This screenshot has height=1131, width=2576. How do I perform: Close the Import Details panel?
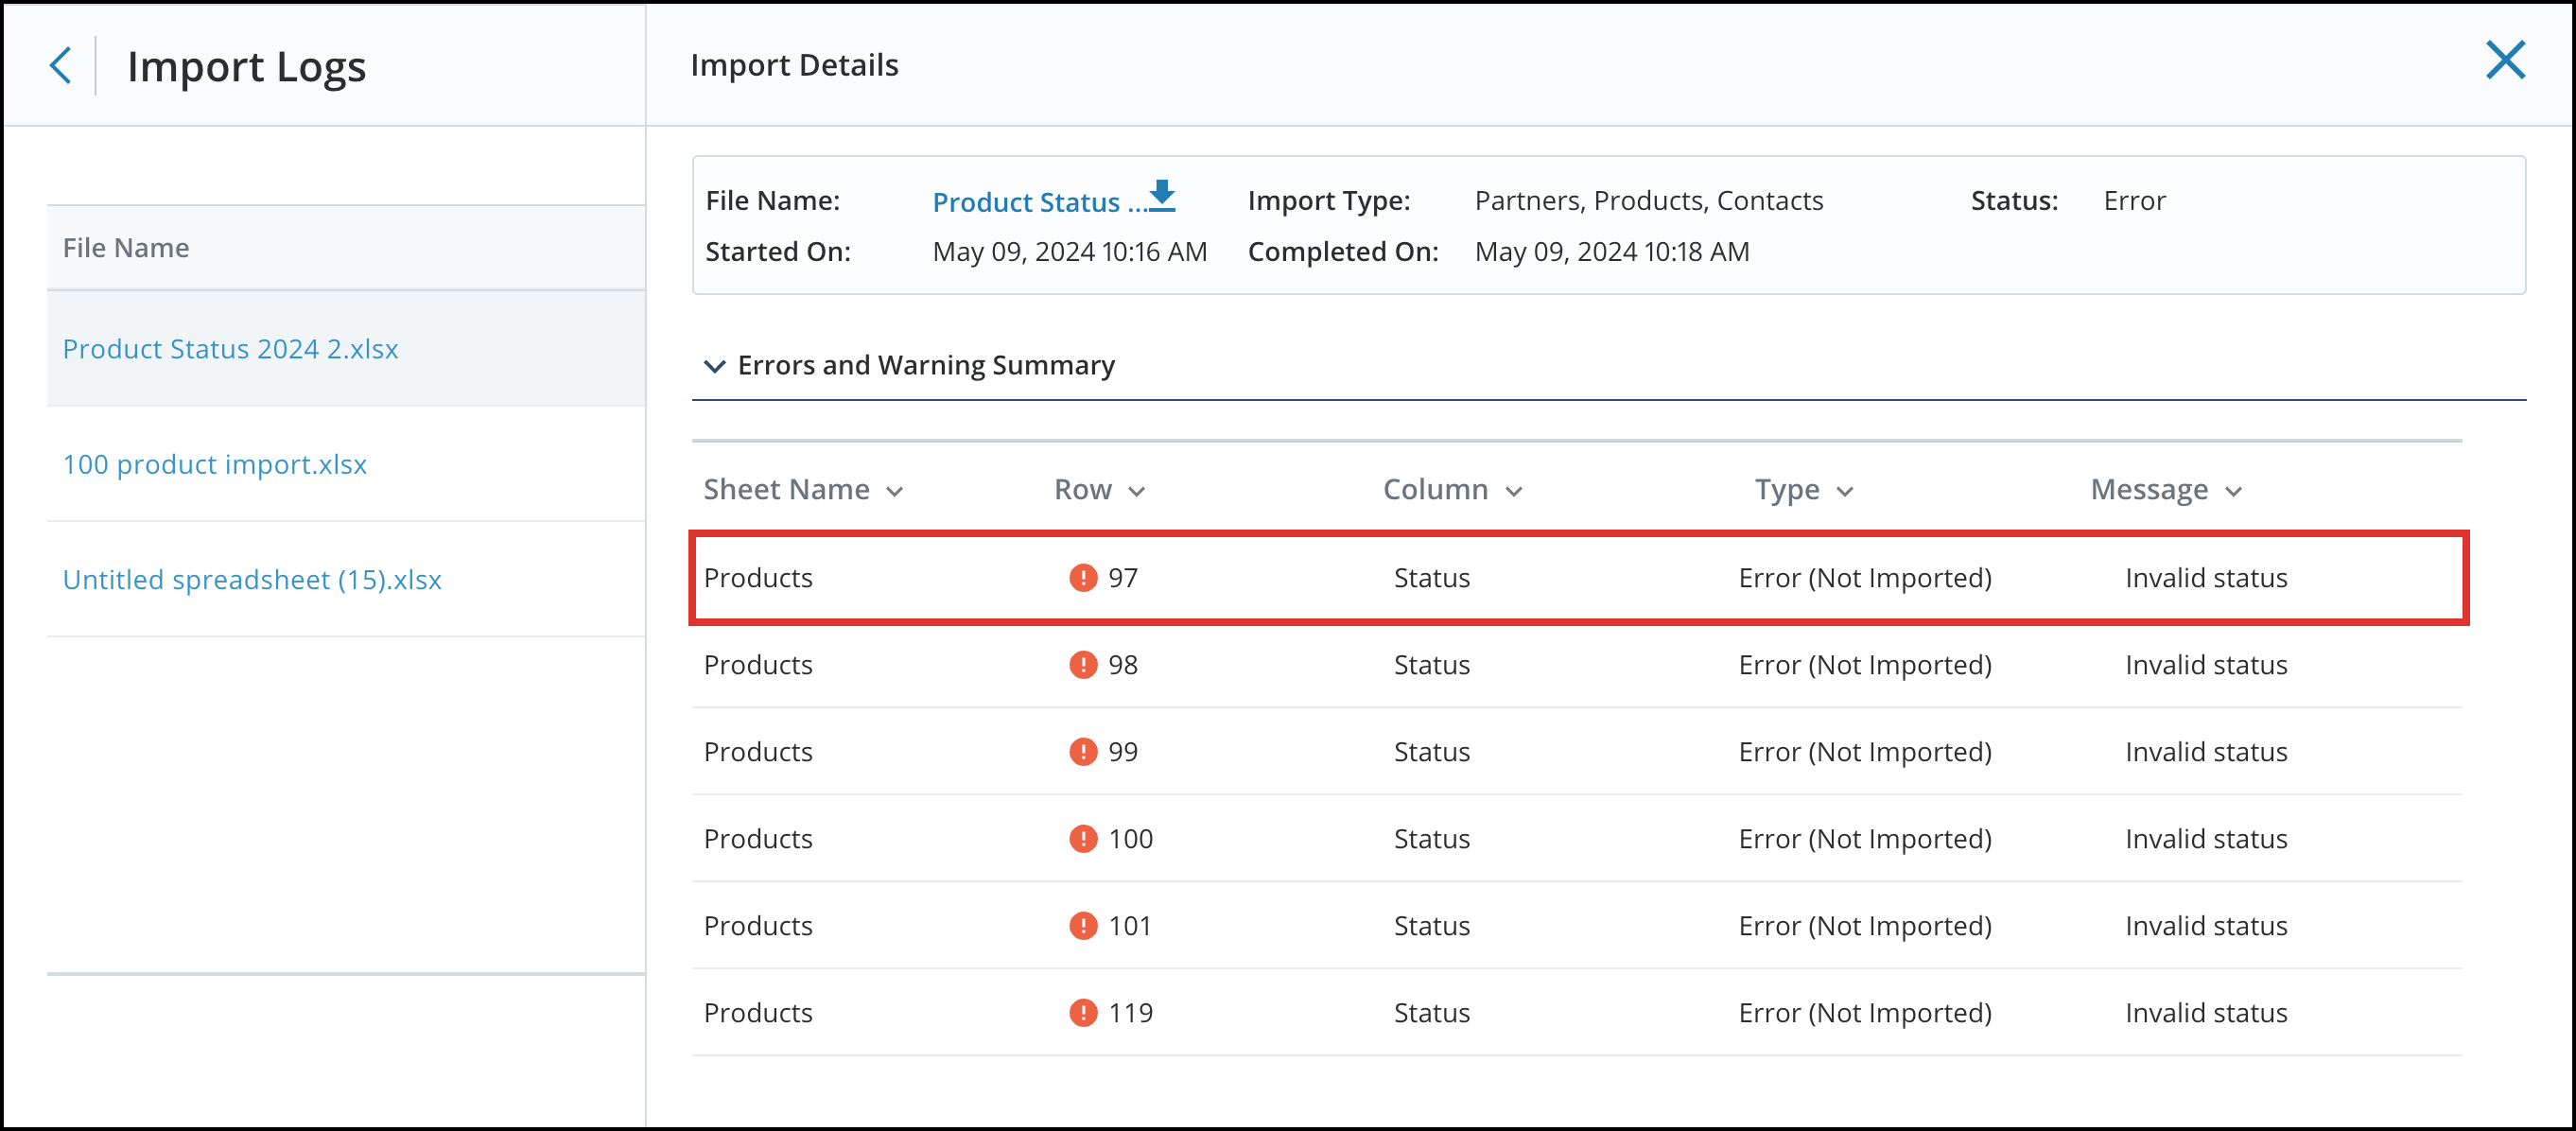tap(2505, 60)
